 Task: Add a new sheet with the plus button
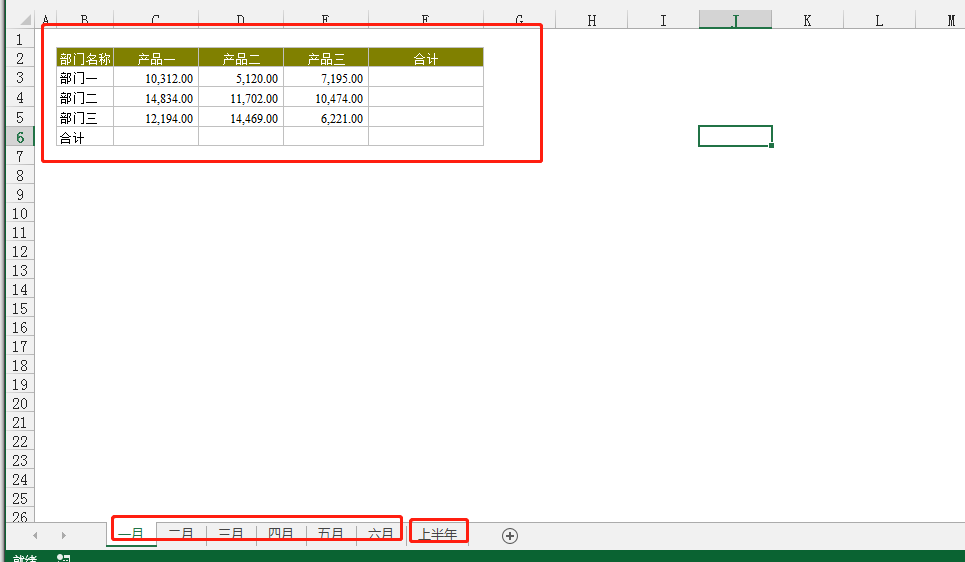510,536
